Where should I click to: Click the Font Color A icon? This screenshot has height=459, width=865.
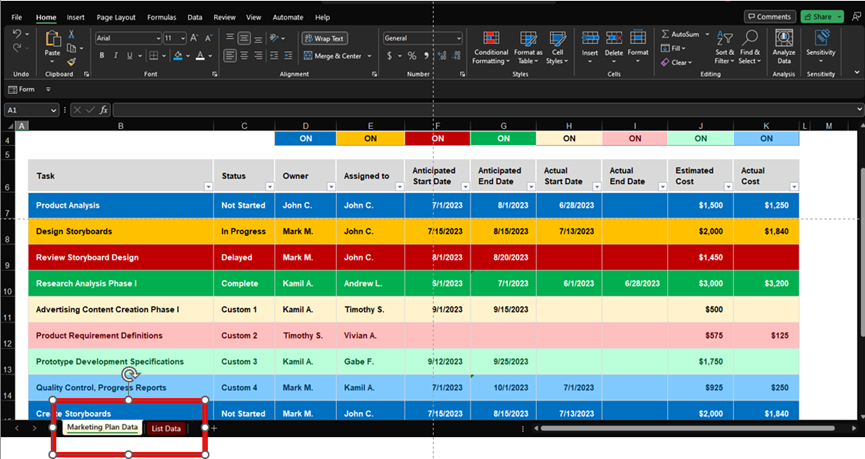click(x=200, y=56)
